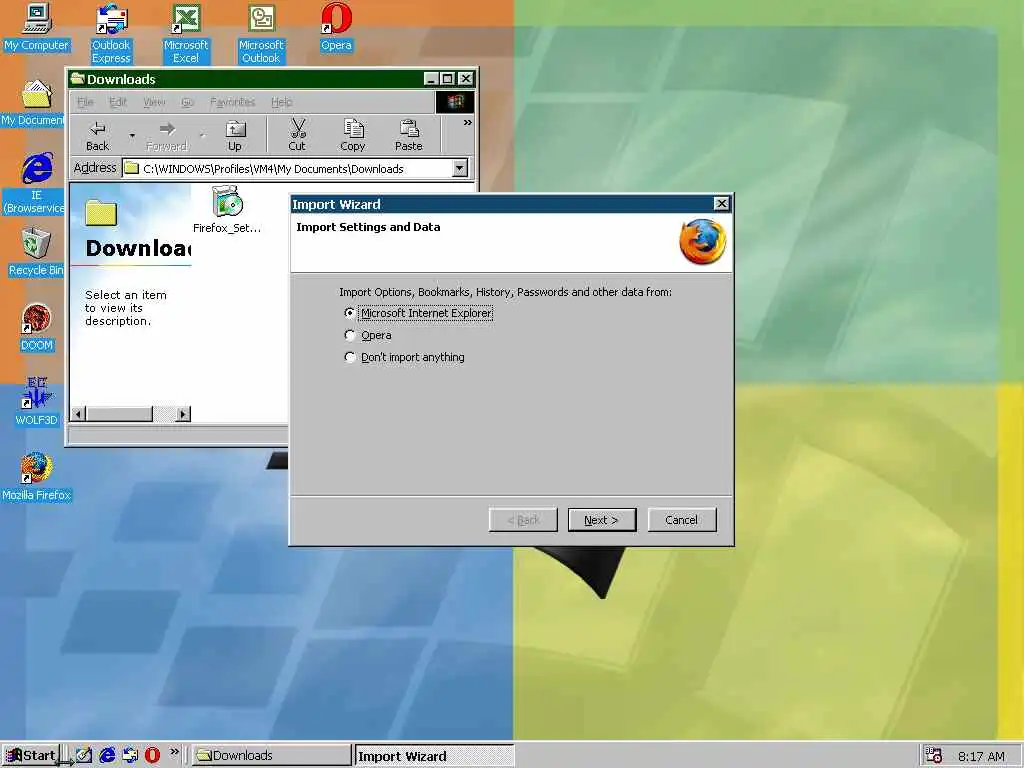Select Microsoft Internet Explorer import option
The height and width of the screenshot is (768, 1024).
click(419, 313)
